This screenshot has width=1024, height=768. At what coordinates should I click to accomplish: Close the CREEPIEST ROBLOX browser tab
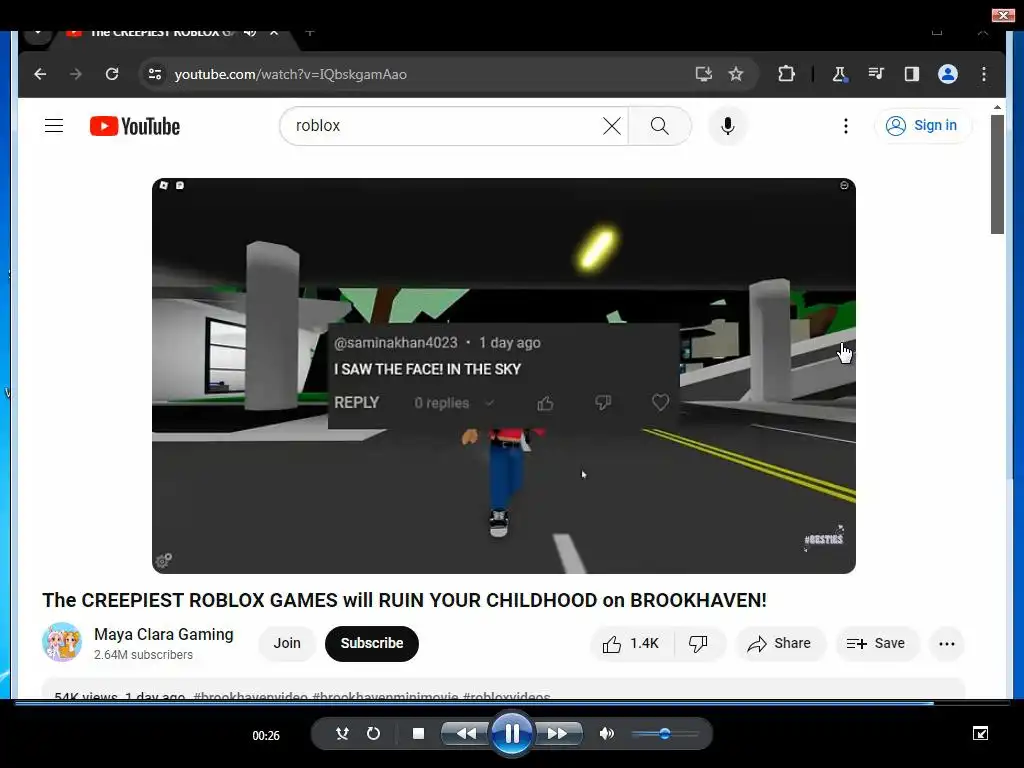[x=274, y=33]
